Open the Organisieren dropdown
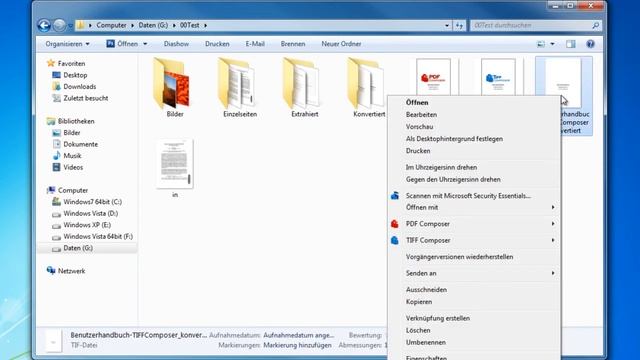This screenshot has width=640, height=360. (x=67, y=44)
